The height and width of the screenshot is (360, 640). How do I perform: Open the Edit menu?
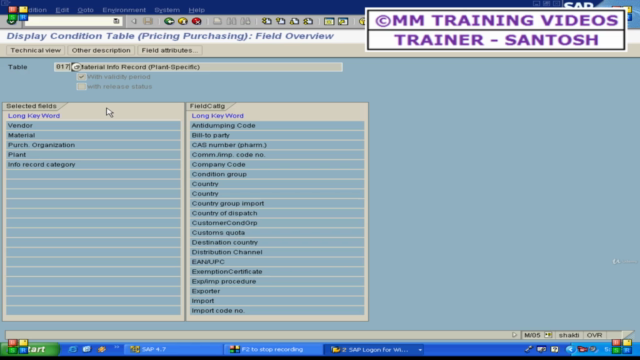click(x=62, y=10)
